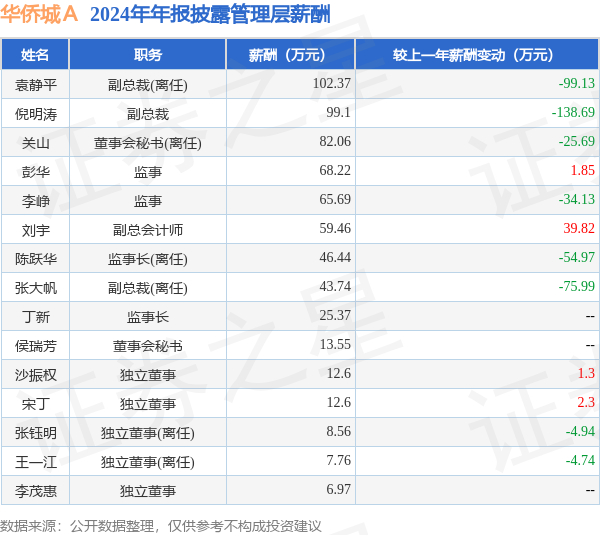Select the name 张钰明

click(x=36, y=433)
